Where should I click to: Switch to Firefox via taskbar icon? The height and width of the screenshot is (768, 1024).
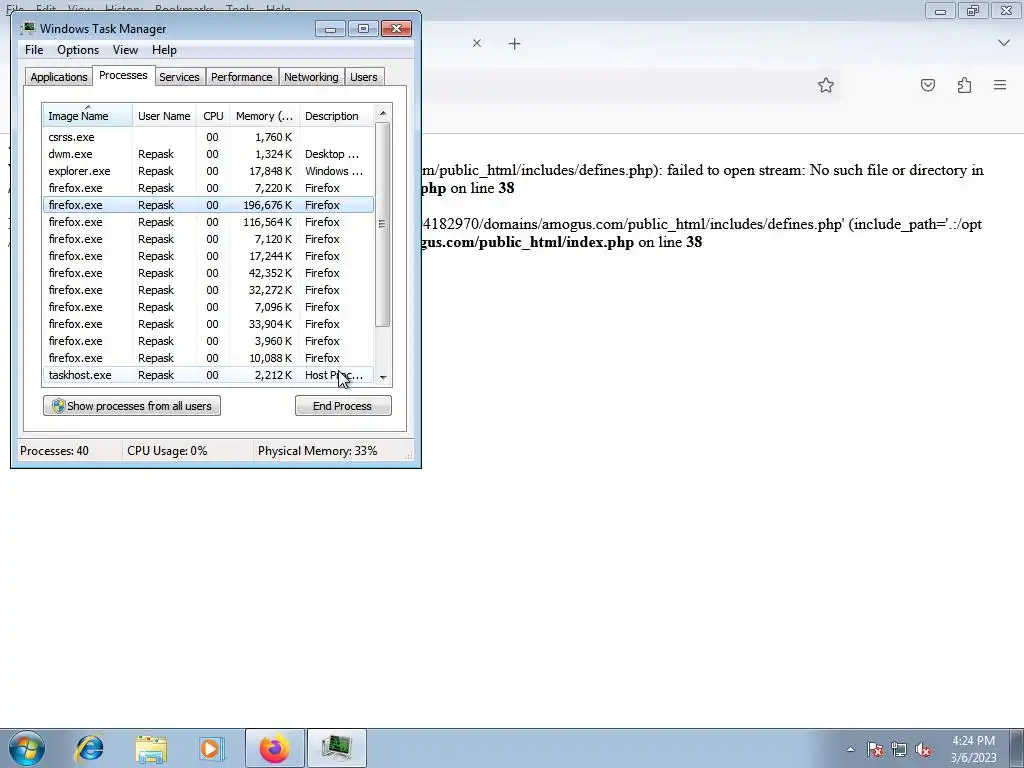point(274,748)
